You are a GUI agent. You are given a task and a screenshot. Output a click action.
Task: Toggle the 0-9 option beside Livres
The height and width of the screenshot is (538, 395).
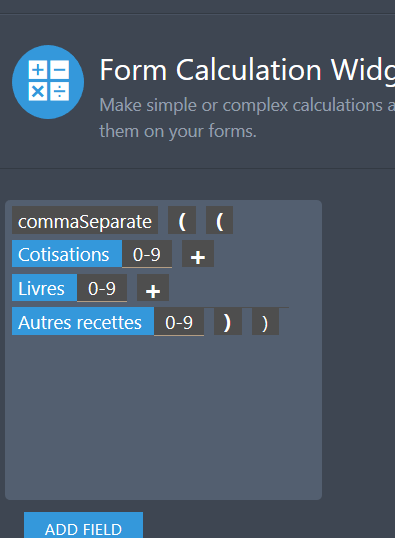point(102,288)
